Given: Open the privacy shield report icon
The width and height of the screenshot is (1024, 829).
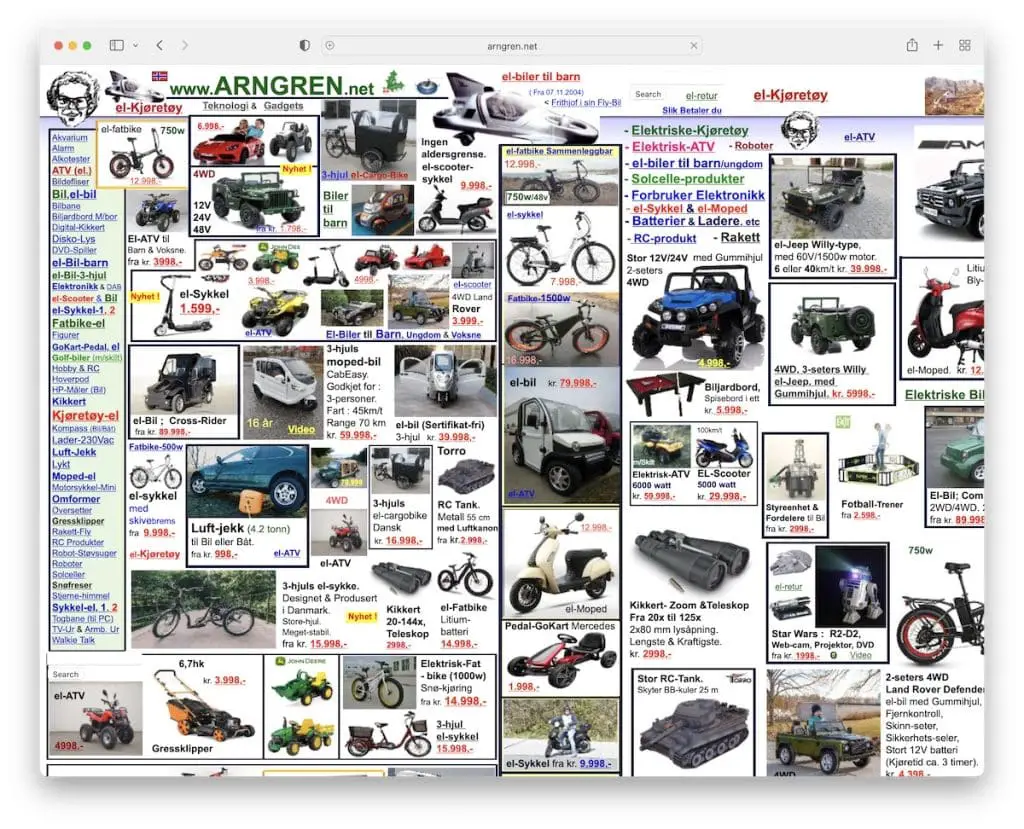Looking at the screenshot, I should click(304, 45).
